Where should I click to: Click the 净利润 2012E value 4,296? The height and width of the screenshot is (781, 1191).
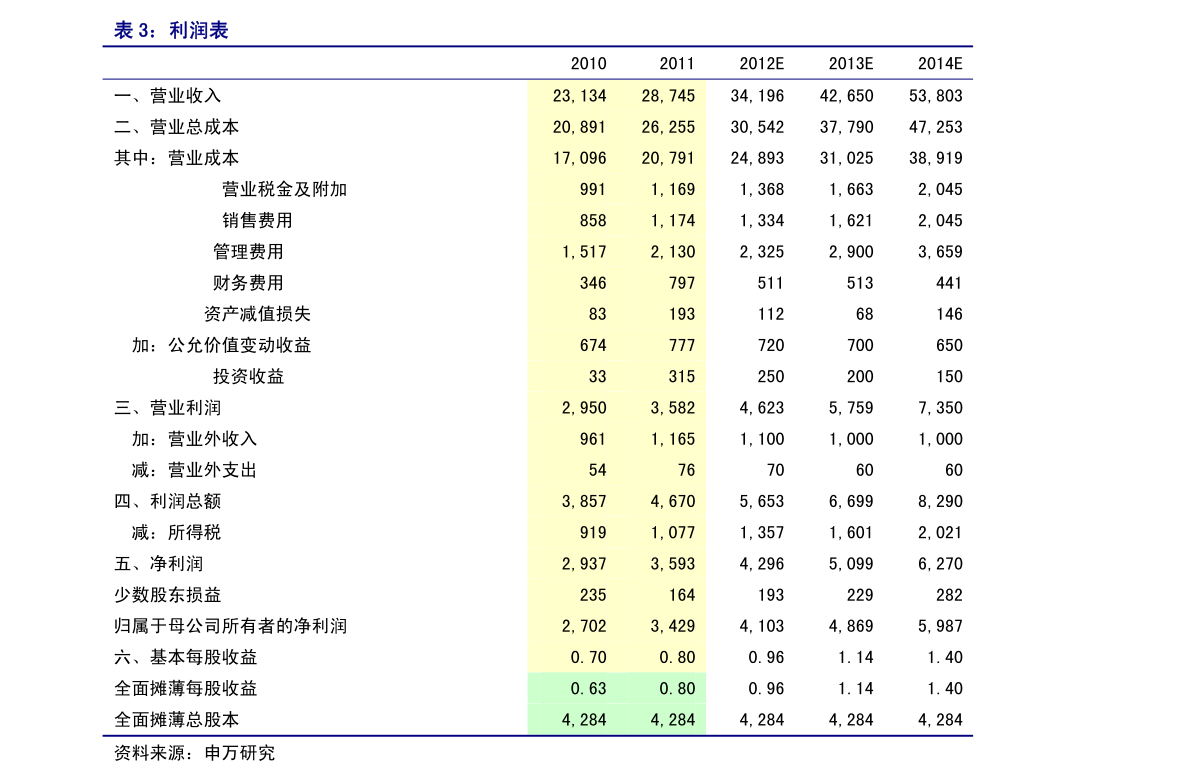[761, 564]
